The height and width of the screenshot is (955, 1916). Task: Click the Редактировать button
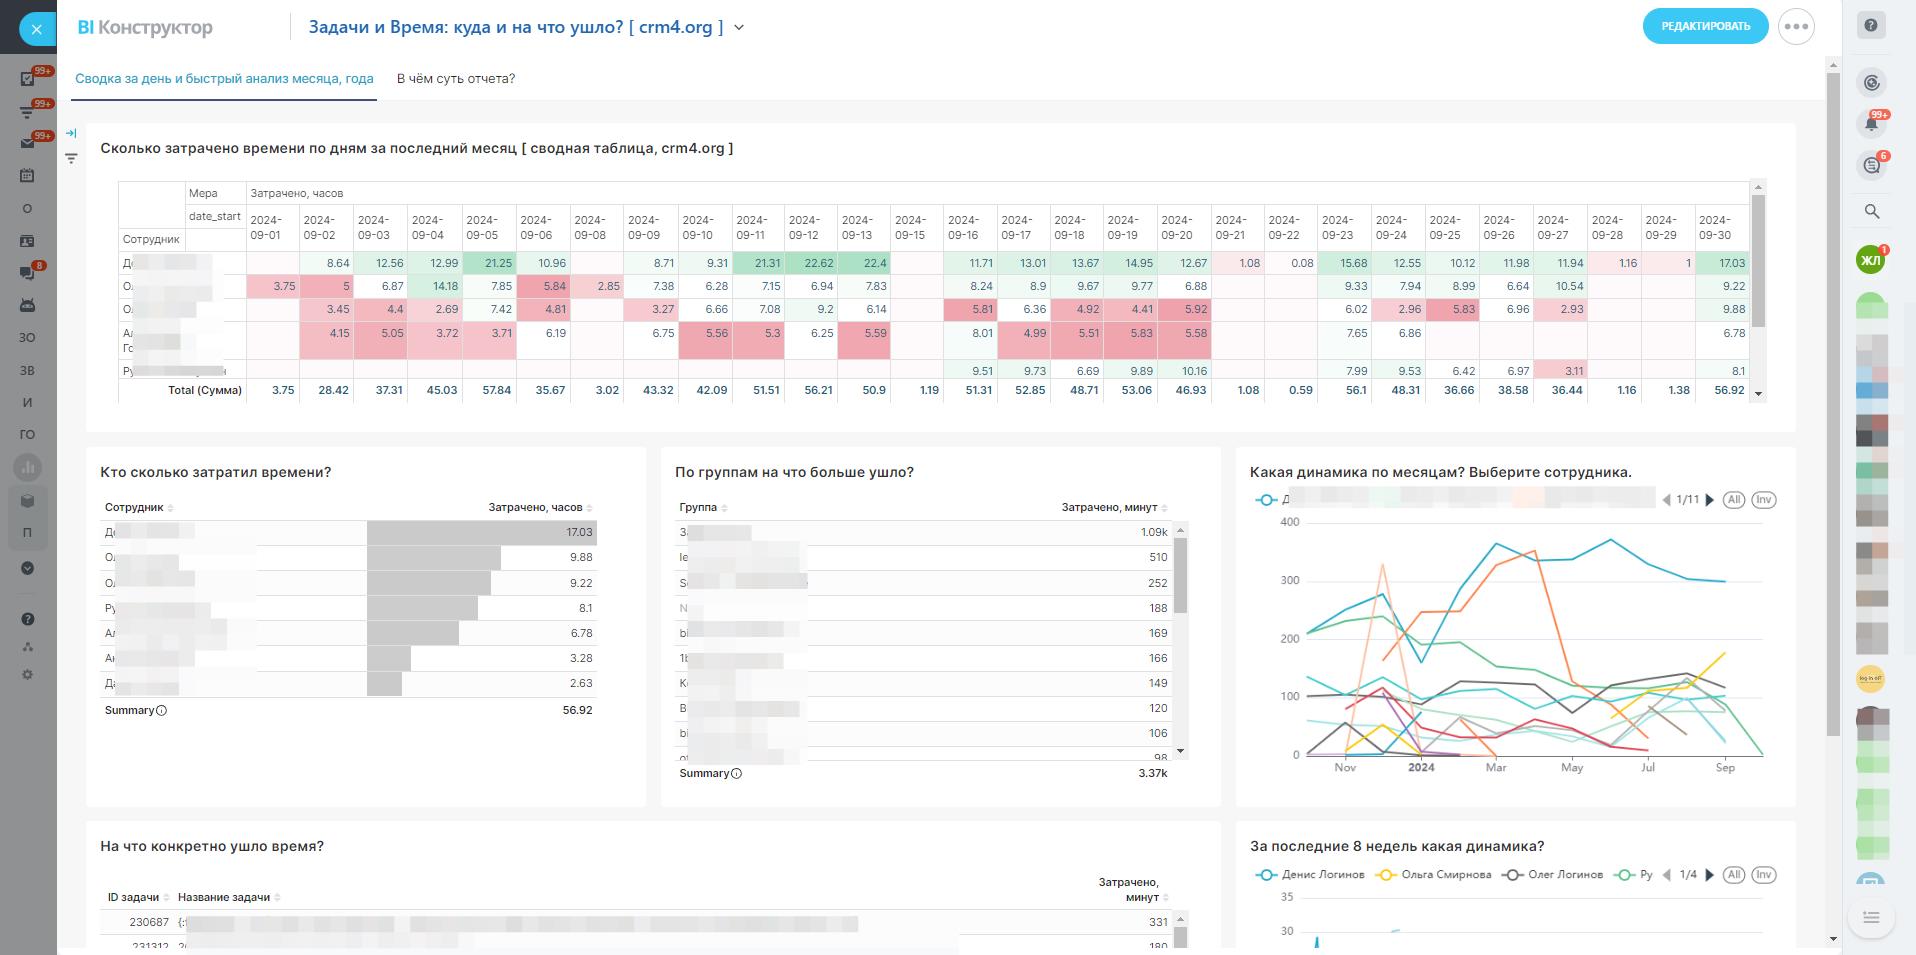coord(1705,27)
